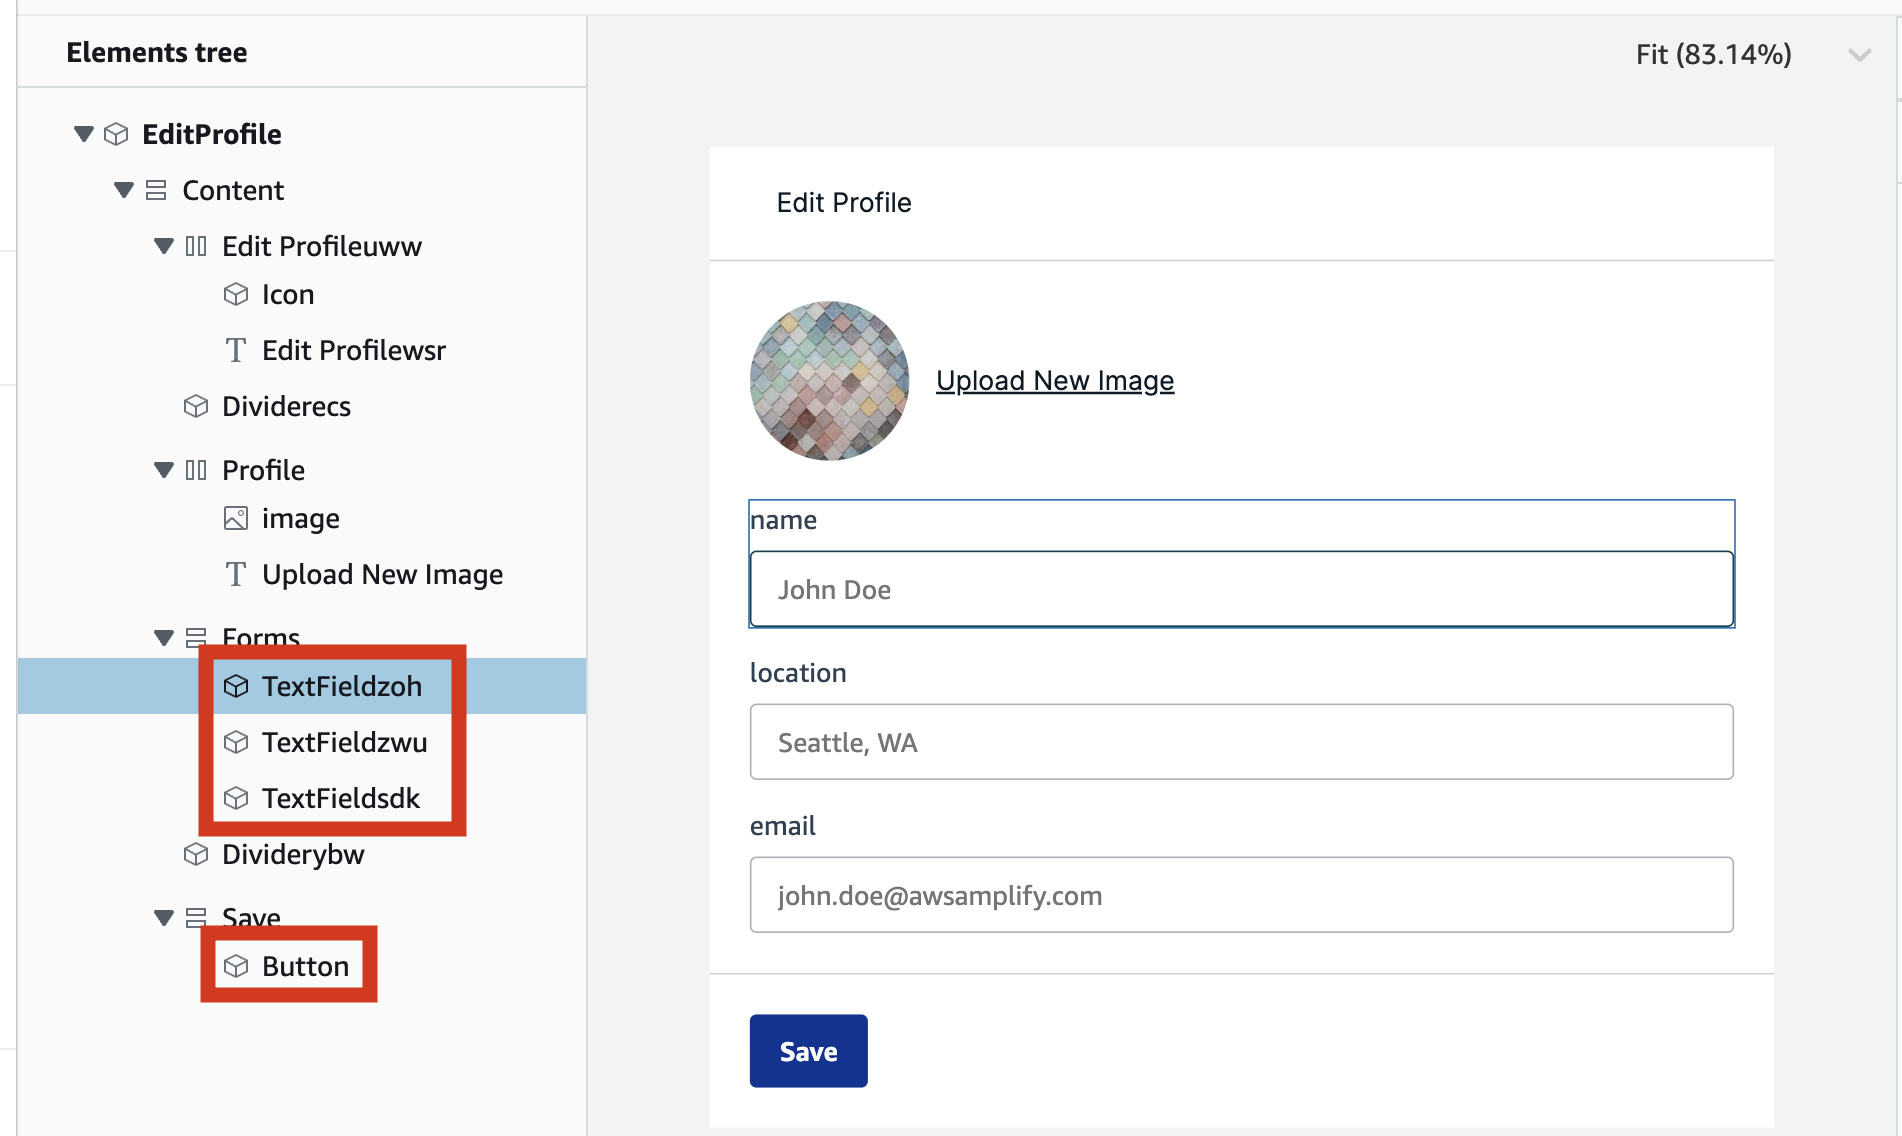Click the Icon element cube icon

tap(236, 294)
